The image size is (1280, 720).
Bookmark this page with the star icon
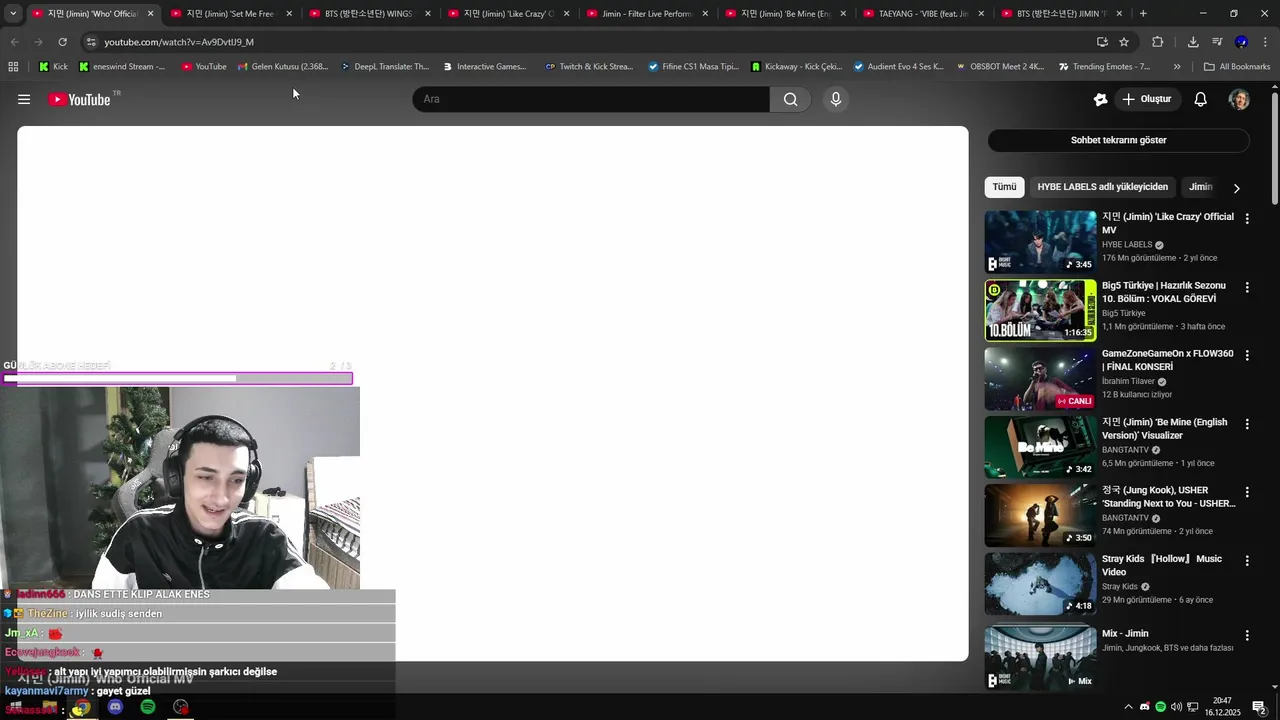tap(1124, 42)
